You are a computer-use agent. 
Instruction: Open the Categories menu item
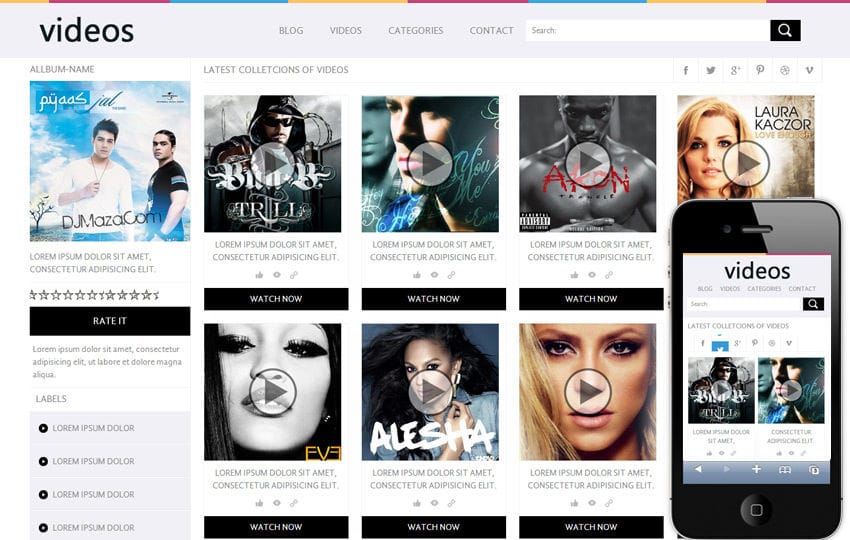(416, 30)
